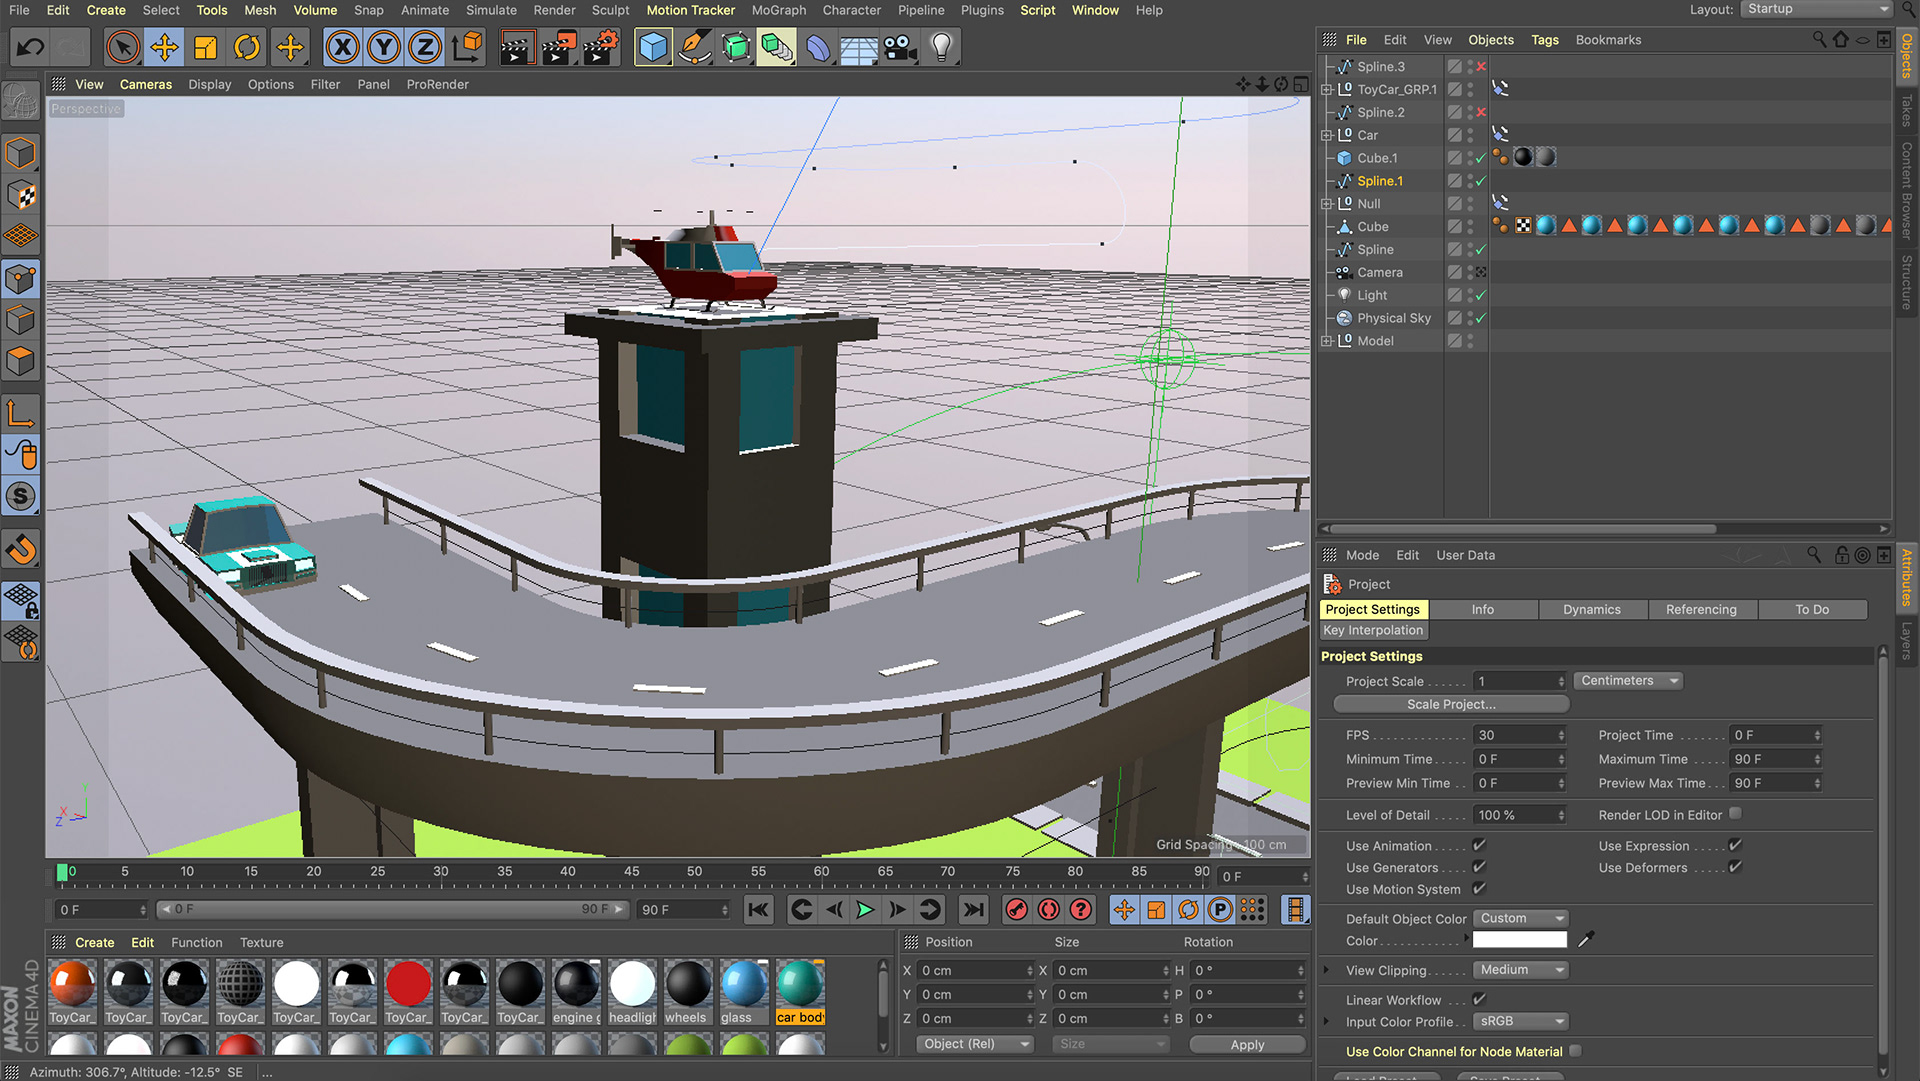Image resolution: width=1920 pixels, height=1081 pixels.
Task: Open the Light object icon
Action: point(941,47)
